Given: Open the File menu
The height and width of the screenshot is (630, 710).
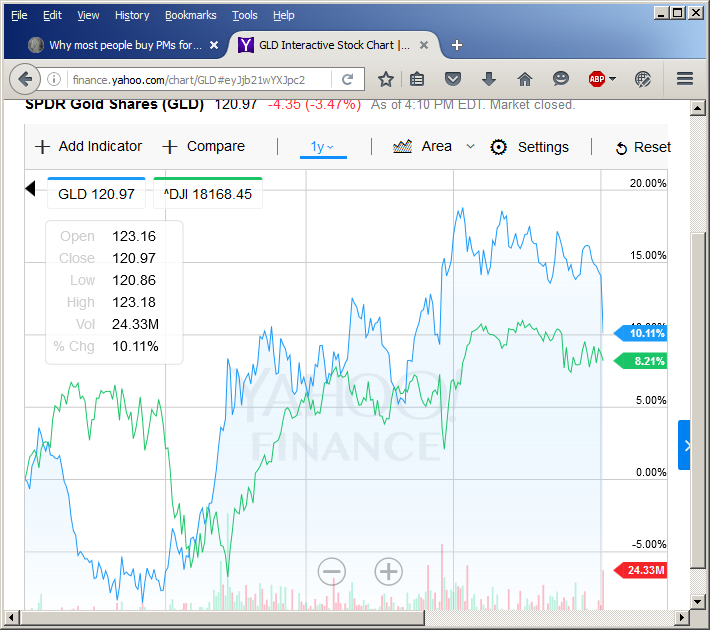Looking at the screenshot, I should 19,15.
